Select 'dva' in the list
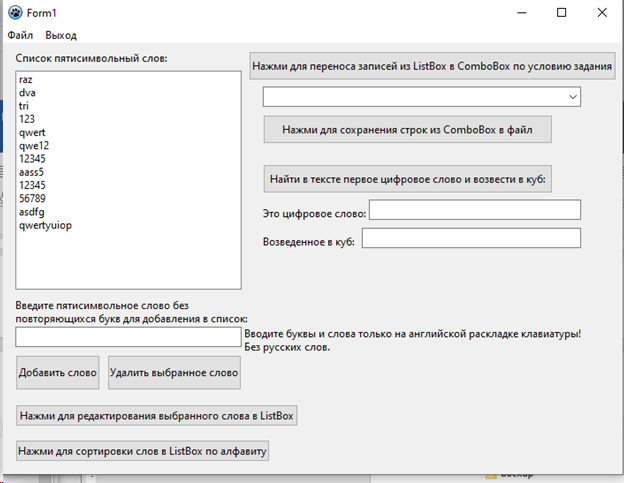624x483 pixels. coord(128,93)
